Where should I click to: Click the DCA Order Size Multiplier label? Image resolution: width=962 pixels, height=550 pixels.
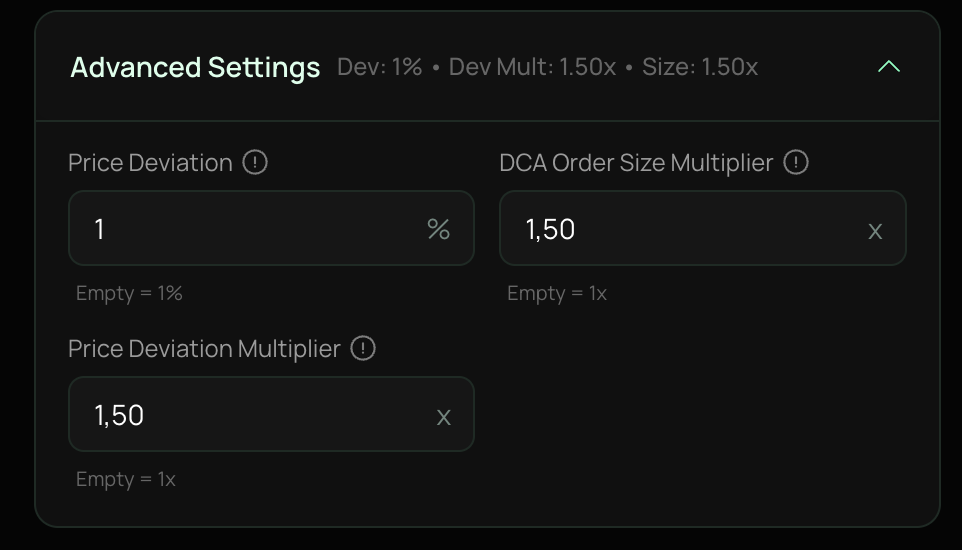pos(636,163)
